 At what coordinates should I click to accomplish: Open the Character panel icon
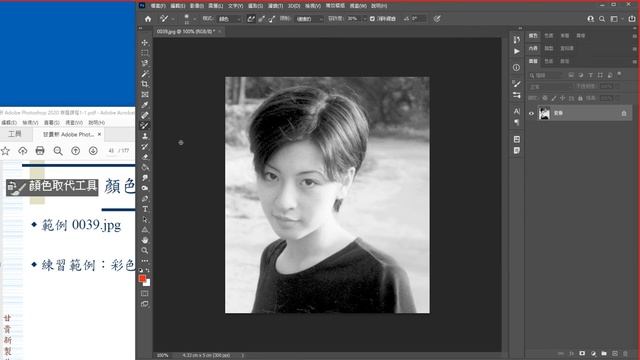(x=517, y=111)
